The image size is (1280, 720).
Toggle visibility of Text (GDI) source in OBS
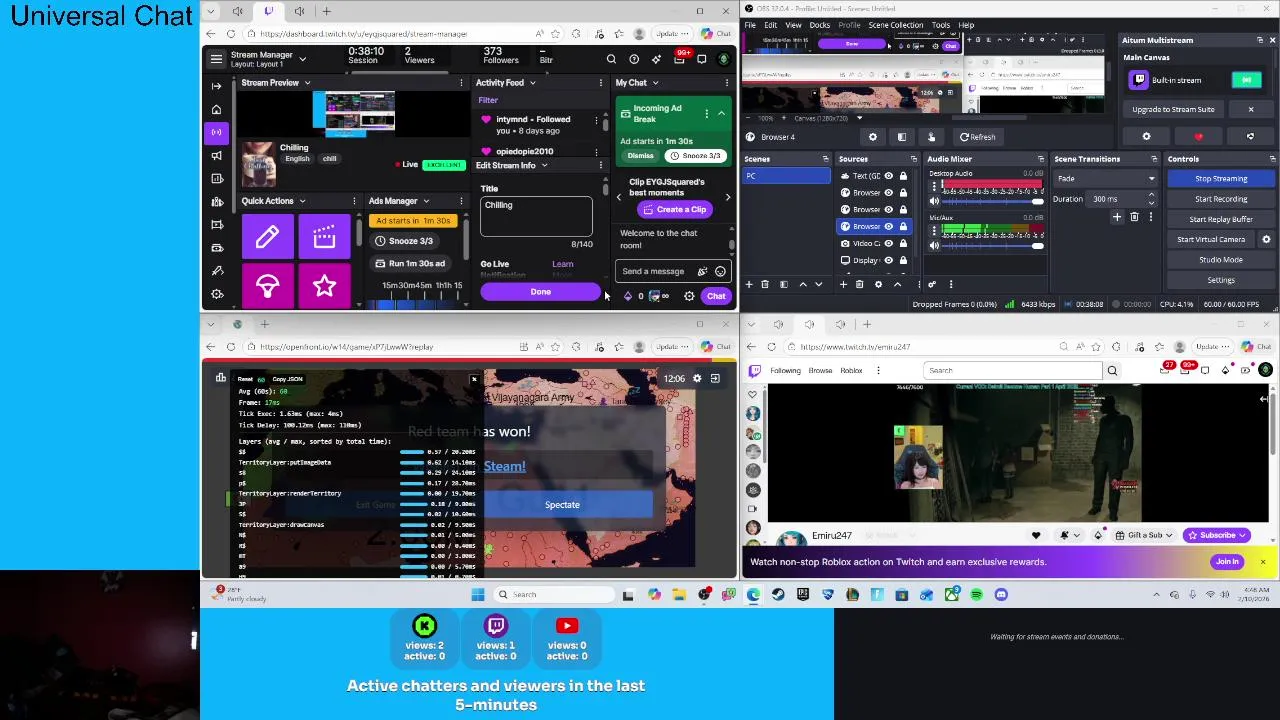pyautogui.click(x=888, y=176)
